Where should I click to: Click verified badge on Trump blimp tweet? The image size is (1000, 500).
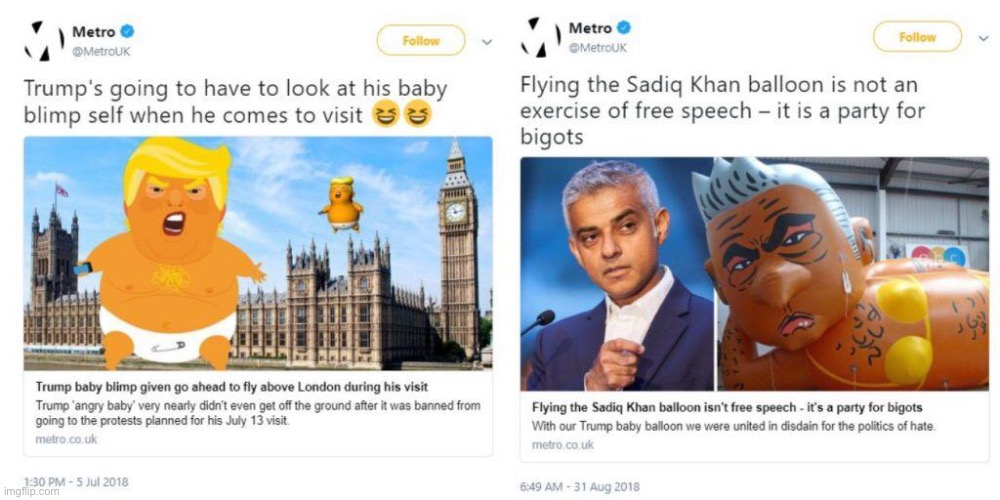pos(127,32)
